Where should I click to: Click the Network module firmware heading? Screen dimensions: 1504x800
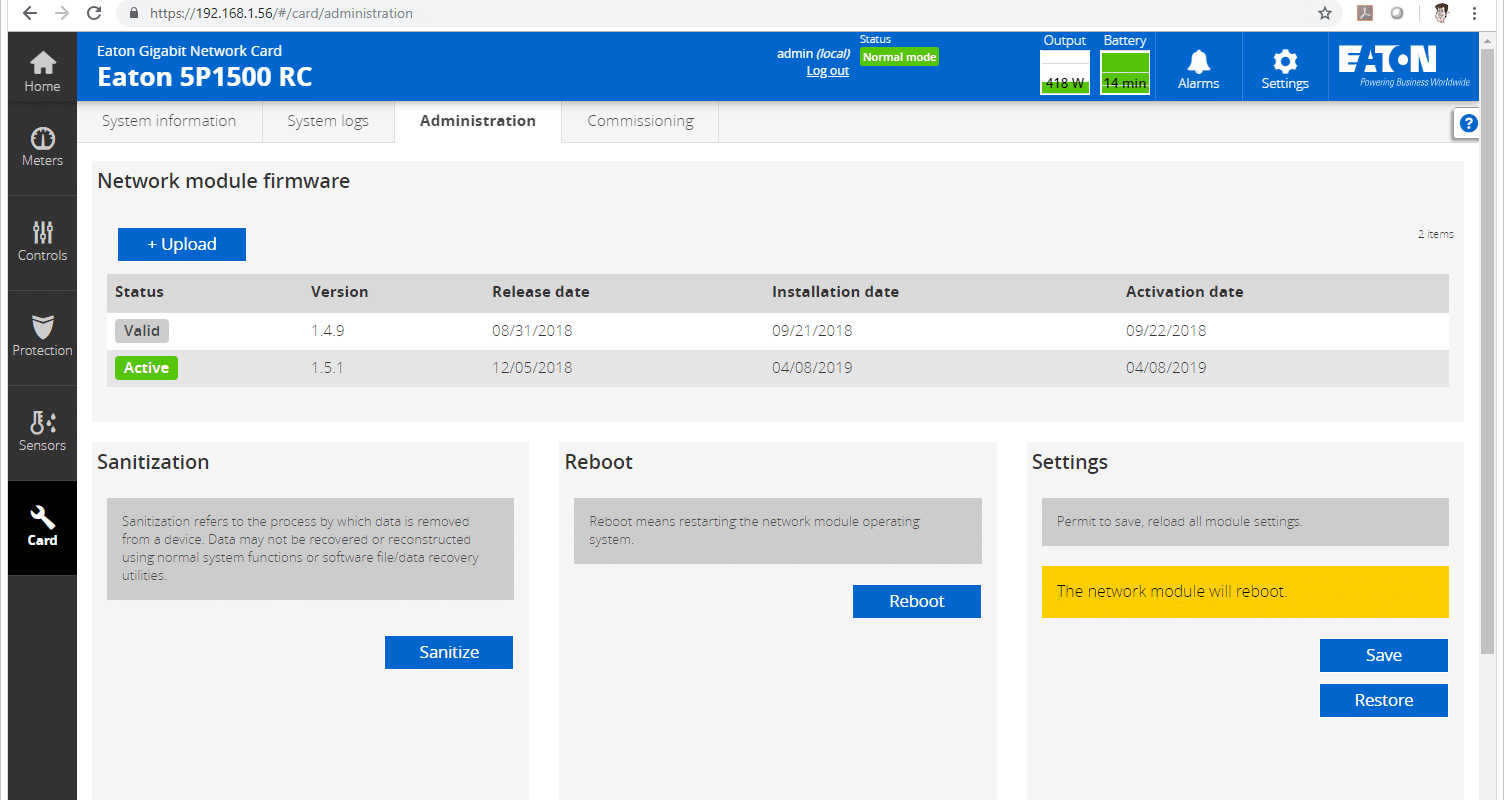(224, 182)
